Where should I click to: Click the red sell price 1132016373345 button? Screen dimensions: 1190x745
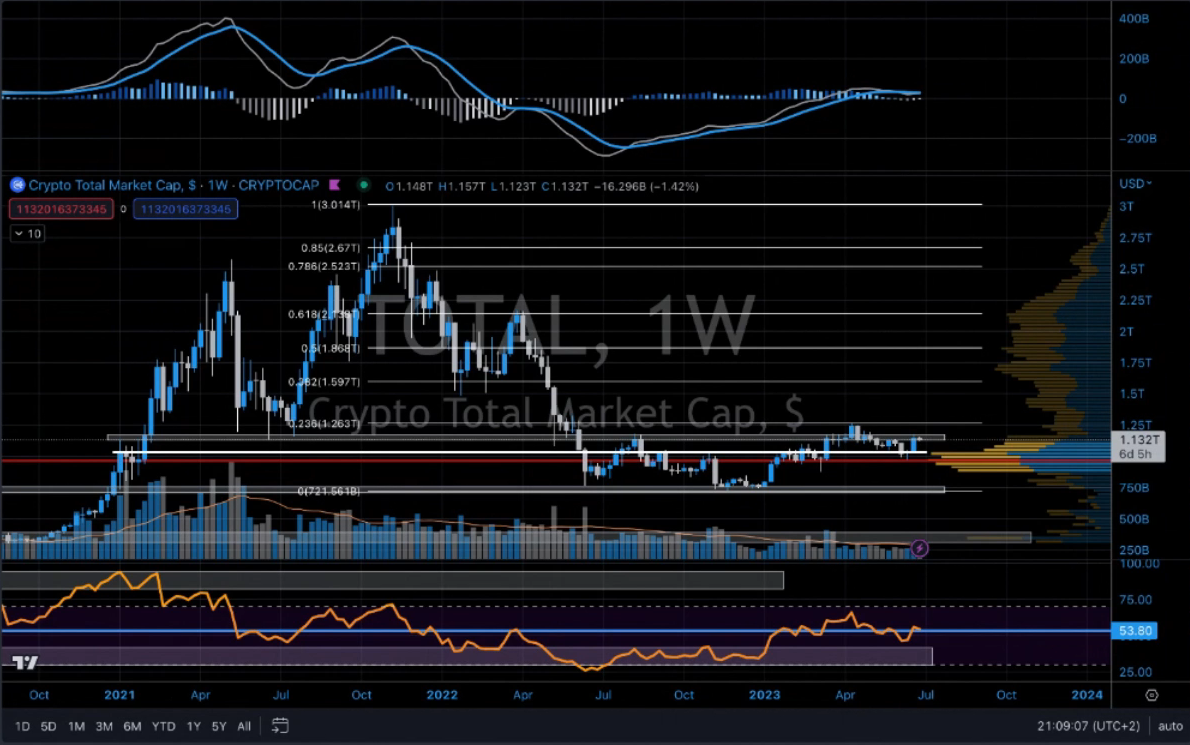(58, 209)
